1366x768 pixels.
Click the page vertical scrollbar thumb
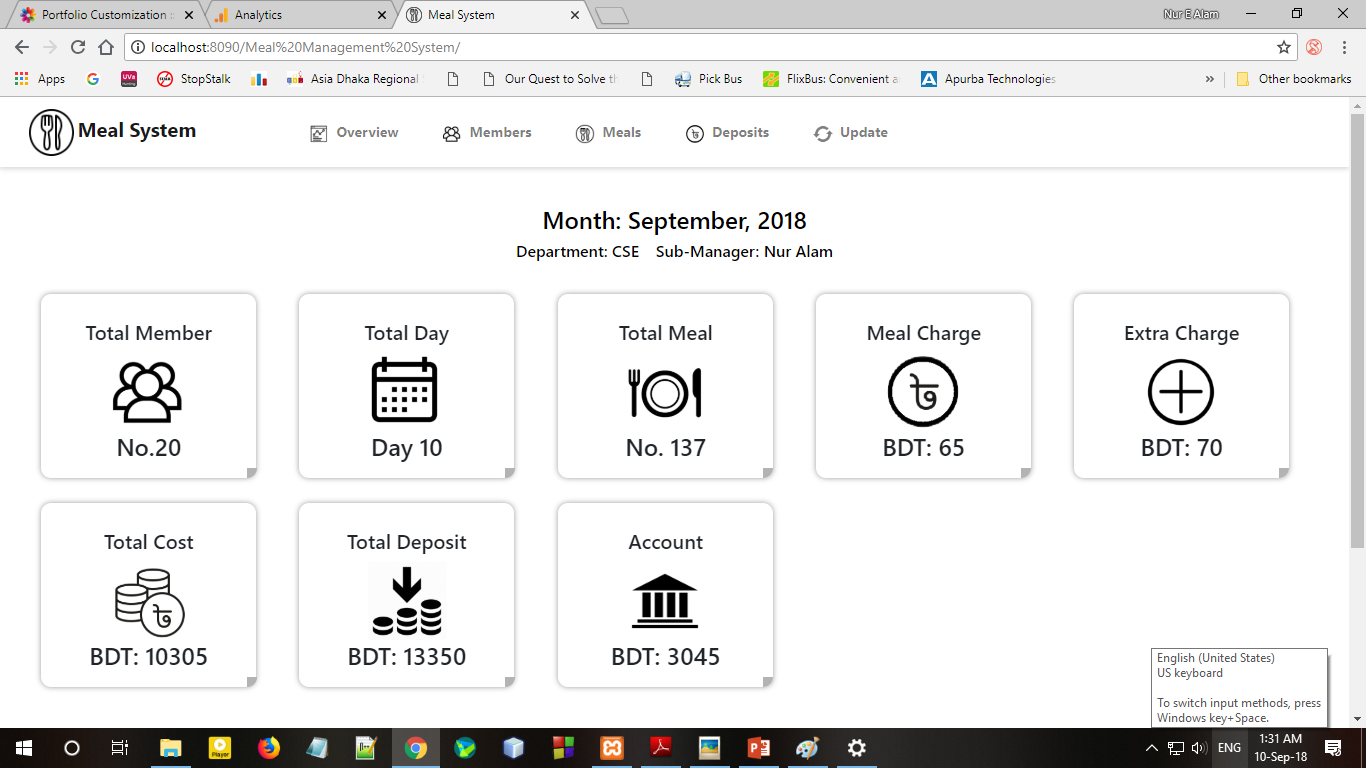click(x=1358, y=330)
